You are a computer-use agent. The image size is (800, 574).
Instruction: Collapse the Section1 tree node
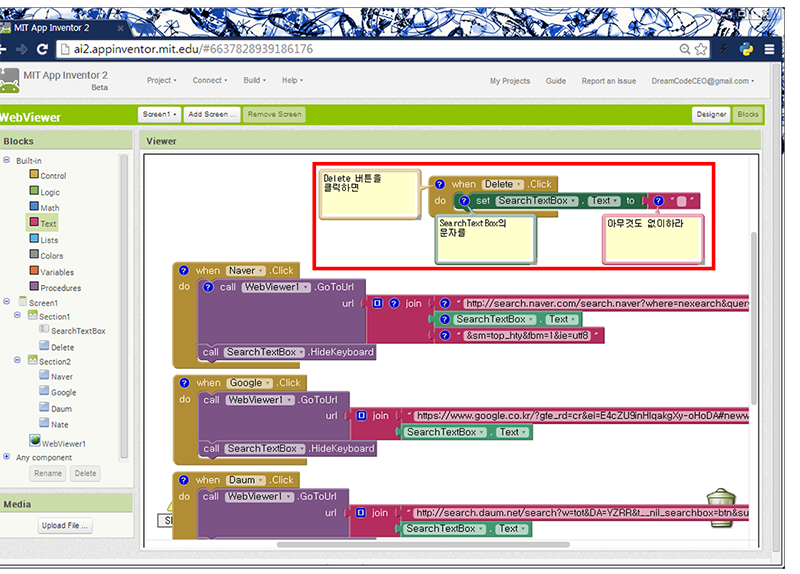17,315
